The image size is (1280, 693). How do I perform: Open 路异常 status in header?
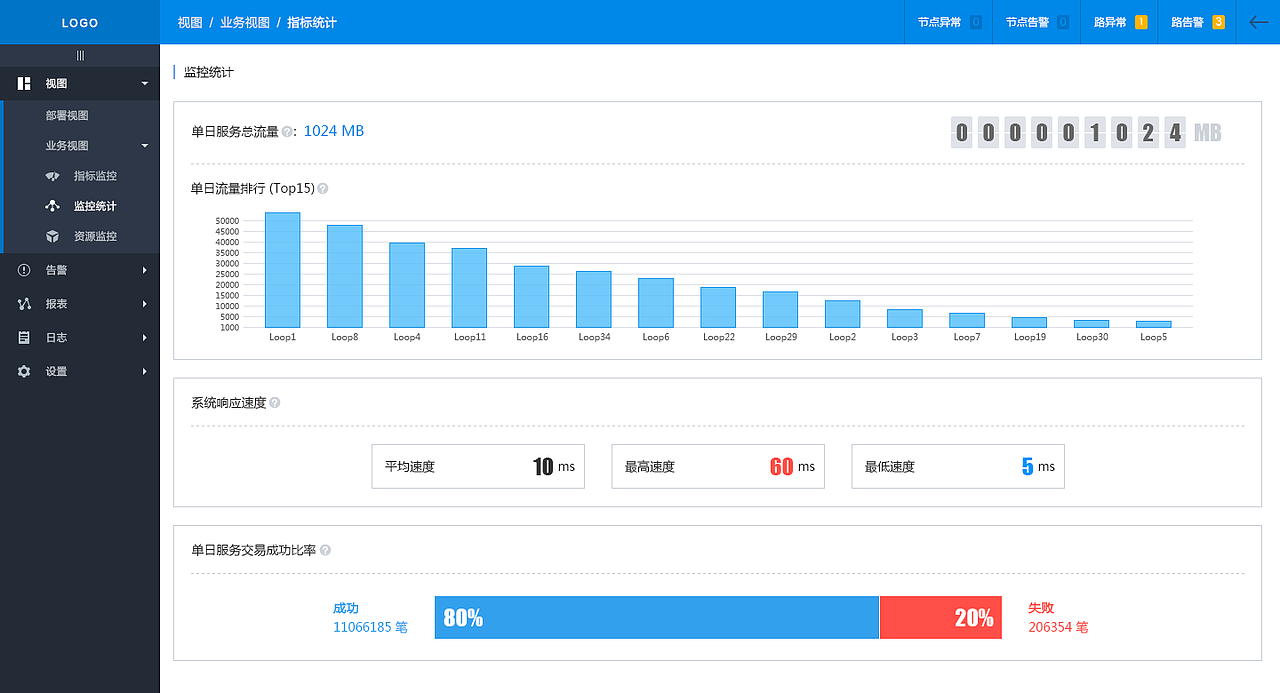[x=1119, y=22]
